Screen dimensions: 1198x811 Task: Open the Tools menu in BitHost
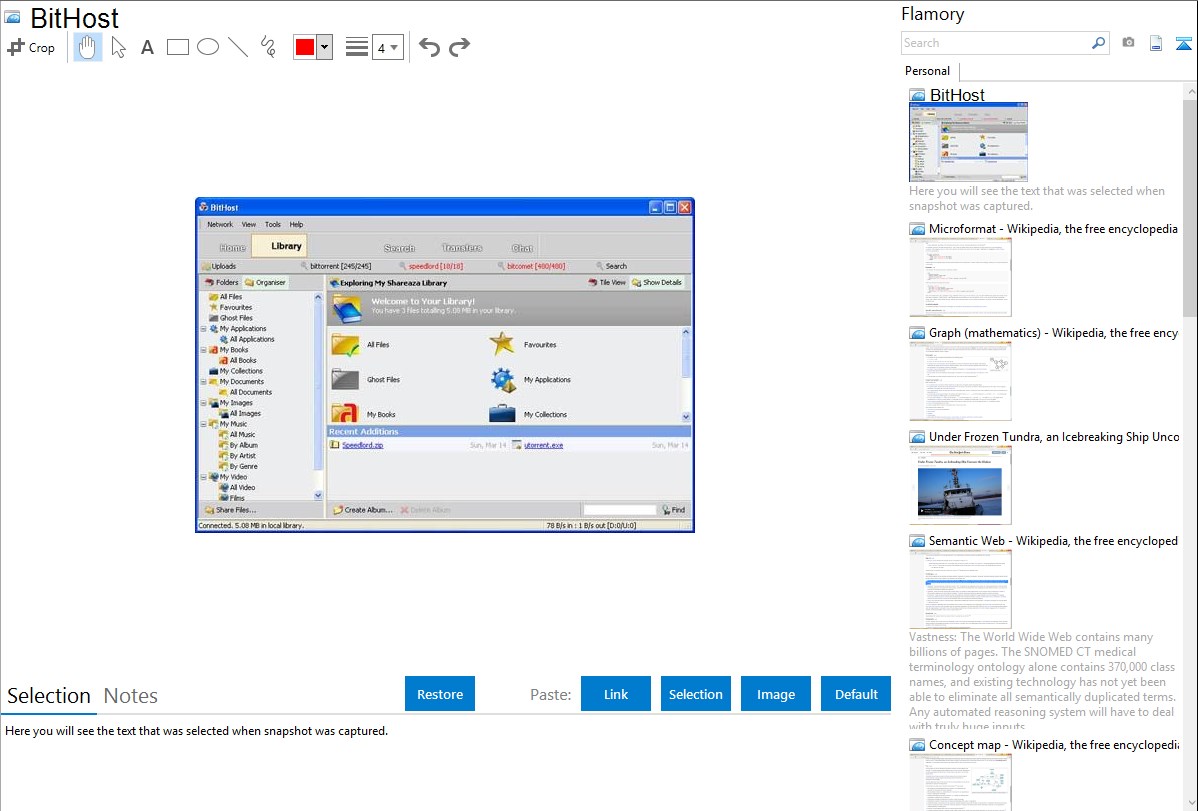(273, 225)
